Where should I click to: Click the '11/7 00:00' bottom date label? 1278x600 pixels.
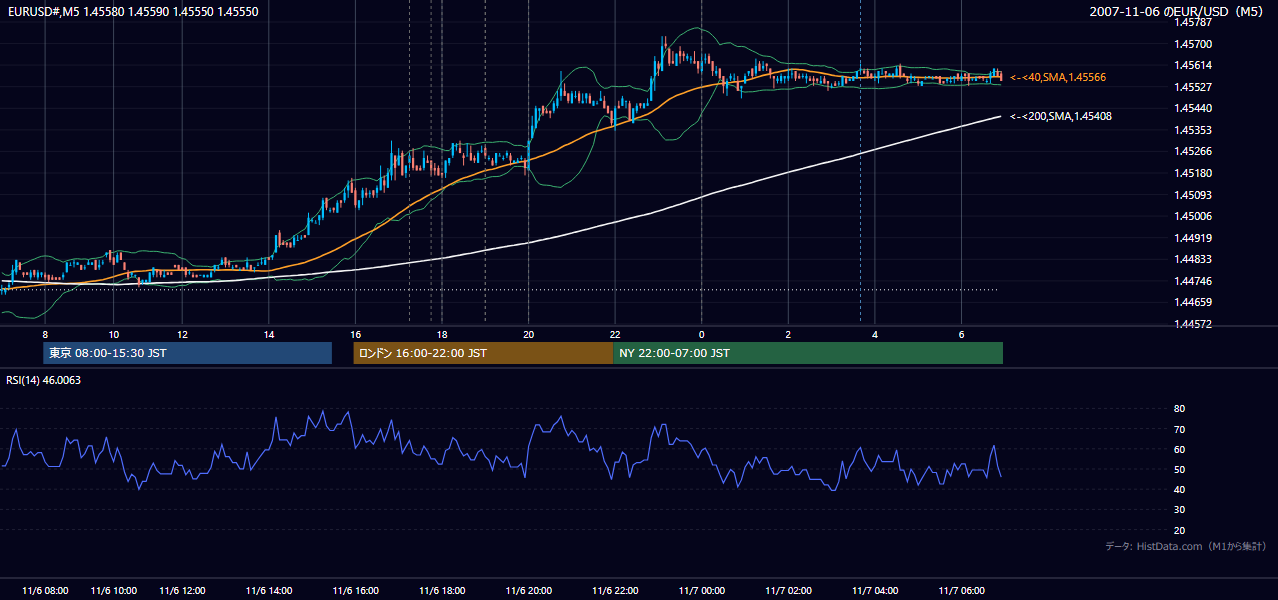pyautogui.click(x=701, y=590)
